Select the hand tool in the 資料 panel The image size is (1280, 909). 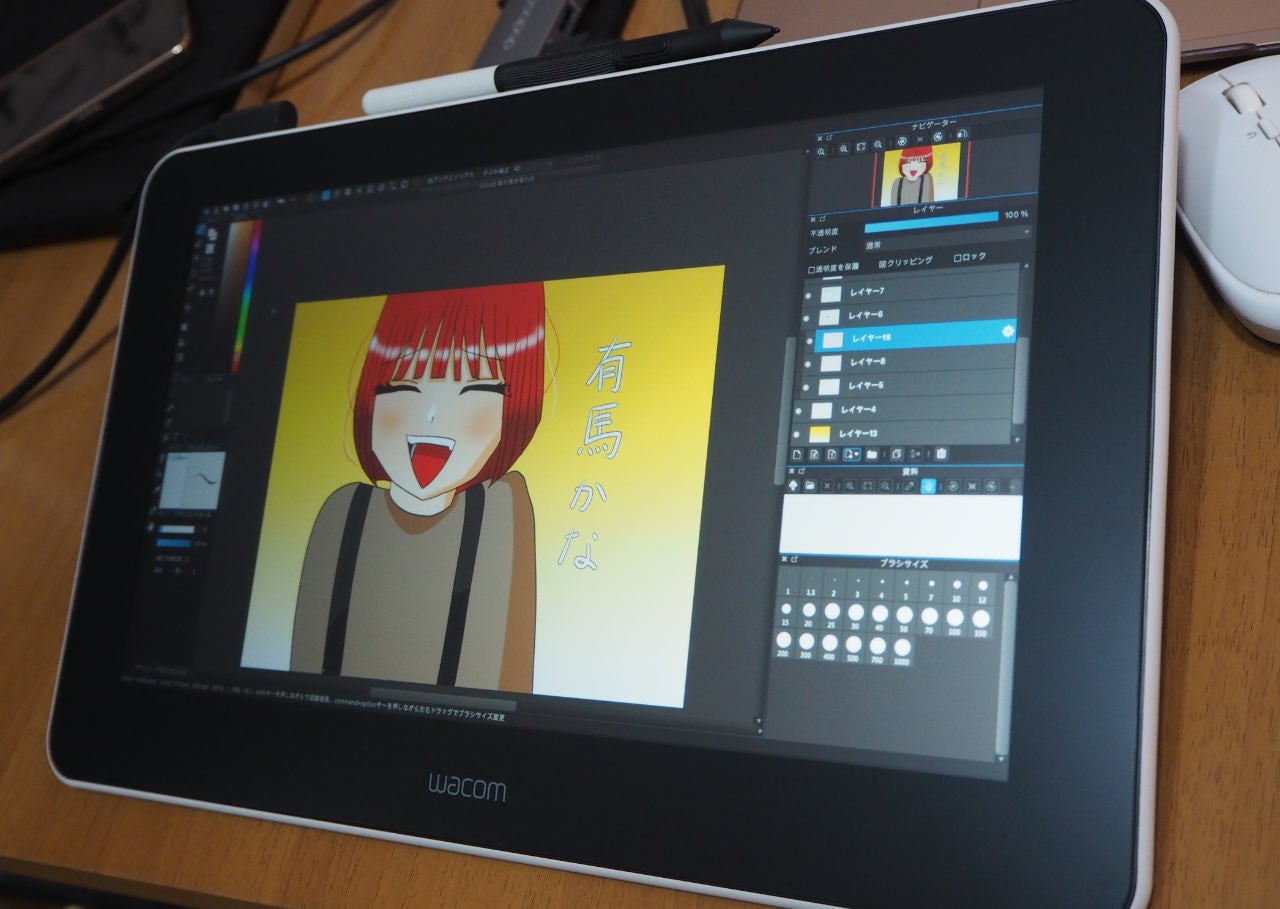(927, 486)
